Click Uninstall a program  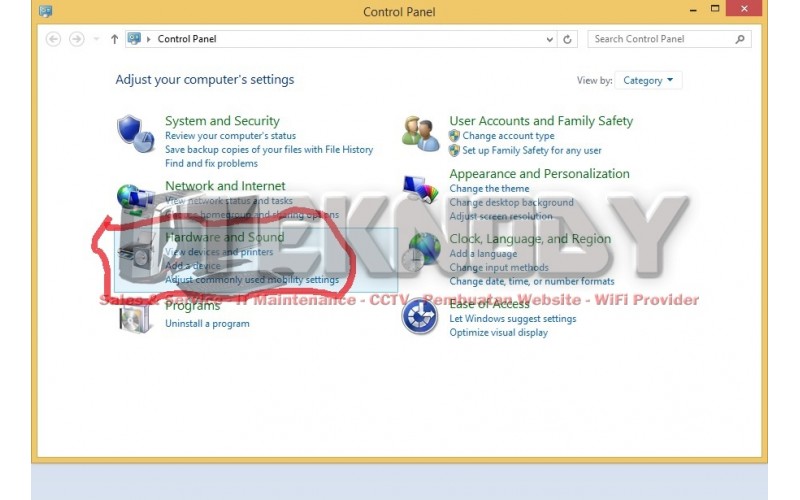pos(207,323)
